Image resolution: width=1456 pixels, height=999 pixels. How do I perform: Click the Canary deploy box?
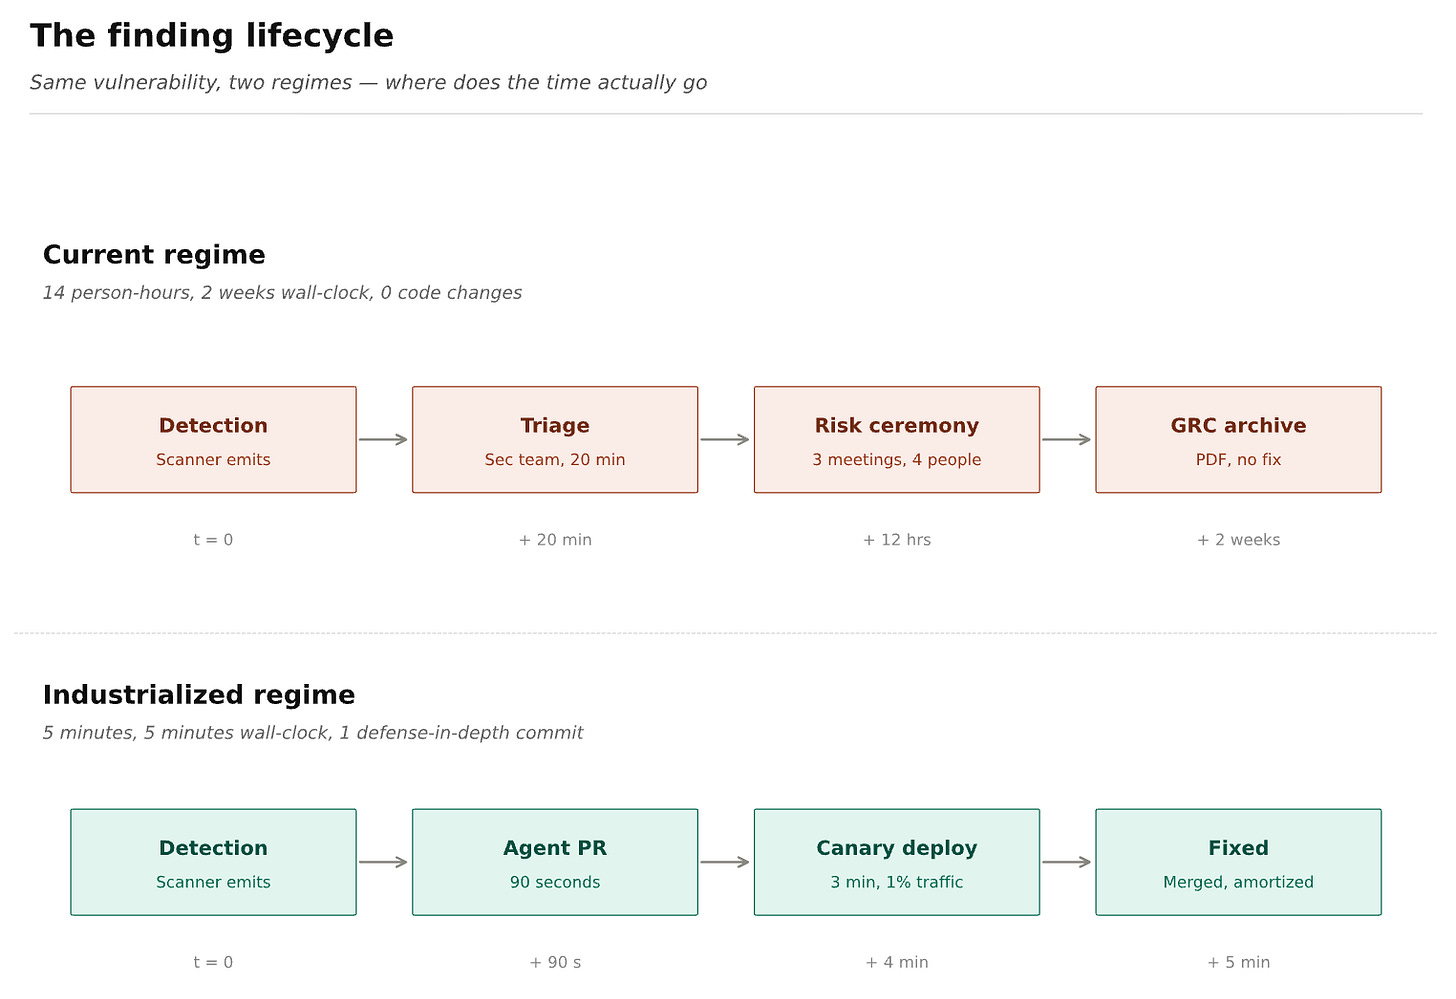pos(897,862)
